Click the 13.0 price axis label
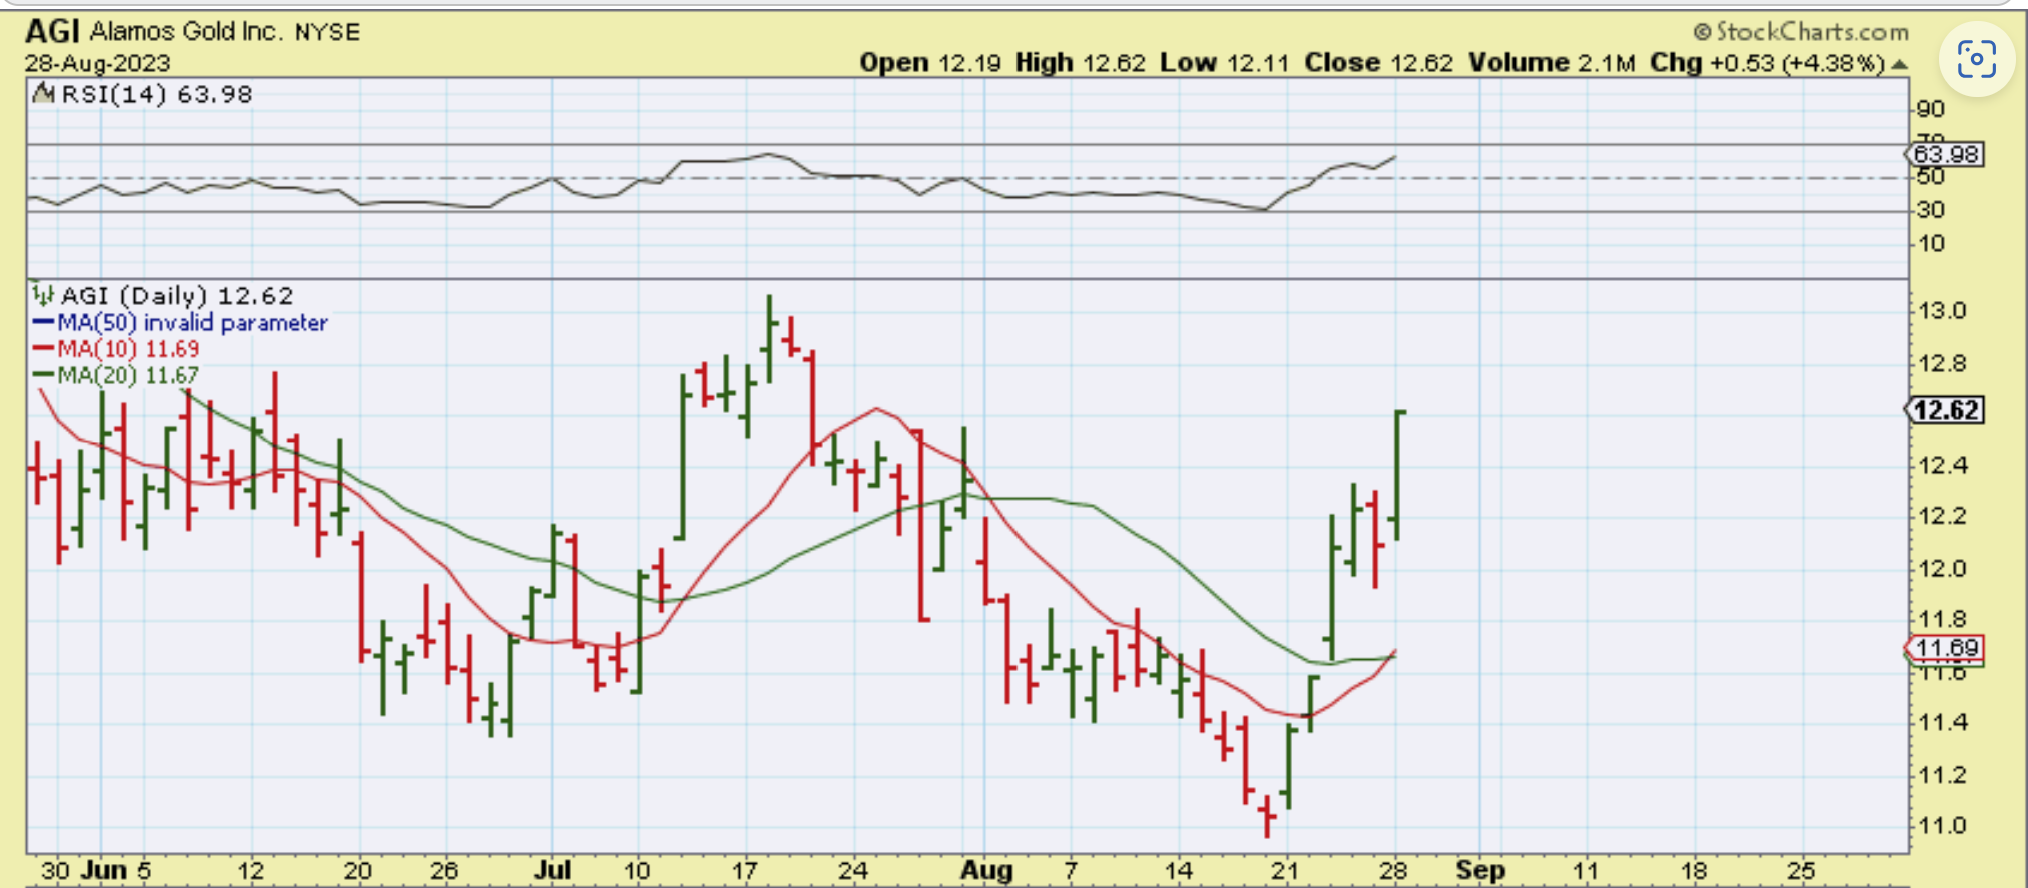This screenshot has height=888, width=2028. [1942, 311]
